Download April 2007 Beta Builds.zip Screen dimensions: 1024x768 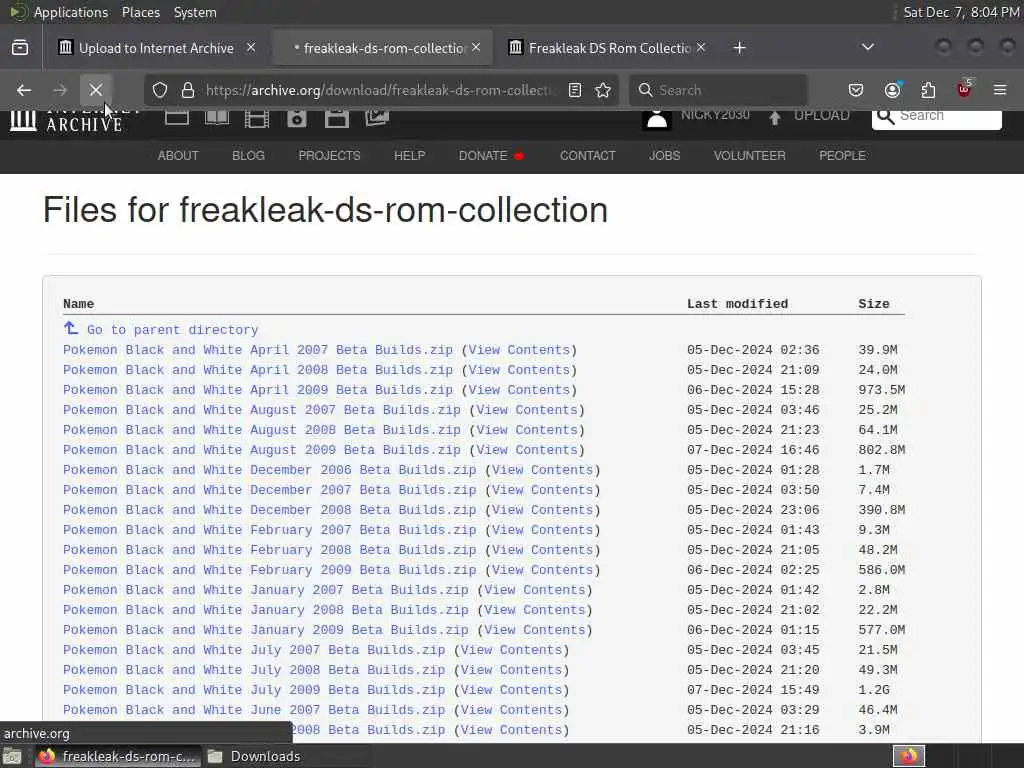[x=257, y=350]
